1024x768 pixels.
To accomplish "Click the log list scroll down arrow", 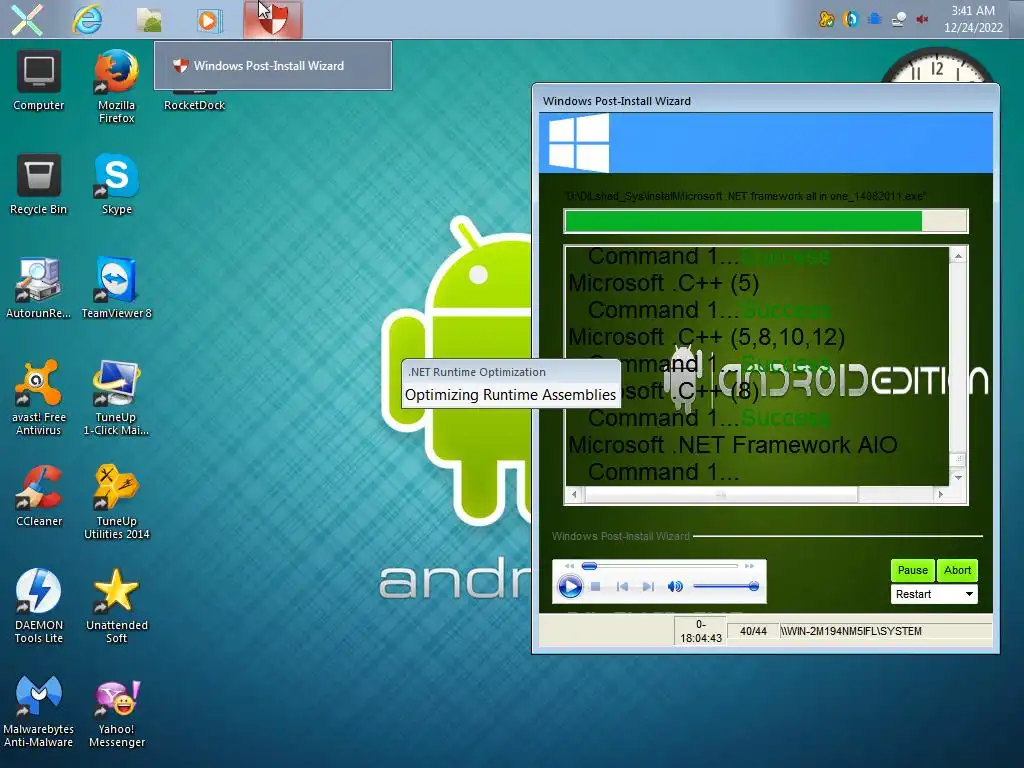I will [x=958, y=477].
